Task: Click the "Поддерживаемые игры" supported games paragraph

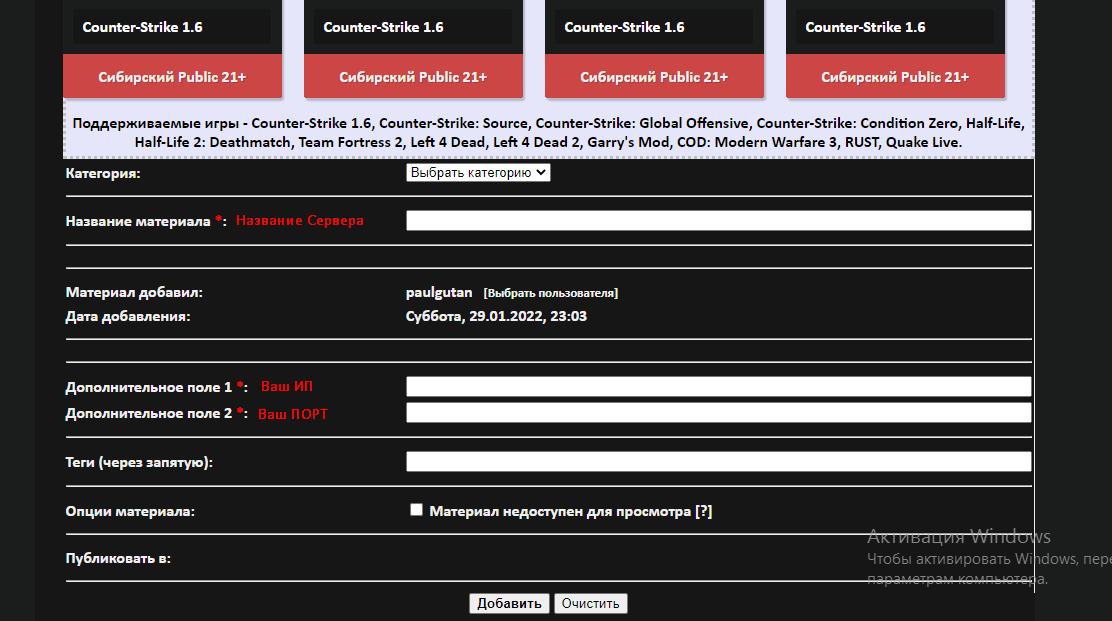Action: click(548, 133)
